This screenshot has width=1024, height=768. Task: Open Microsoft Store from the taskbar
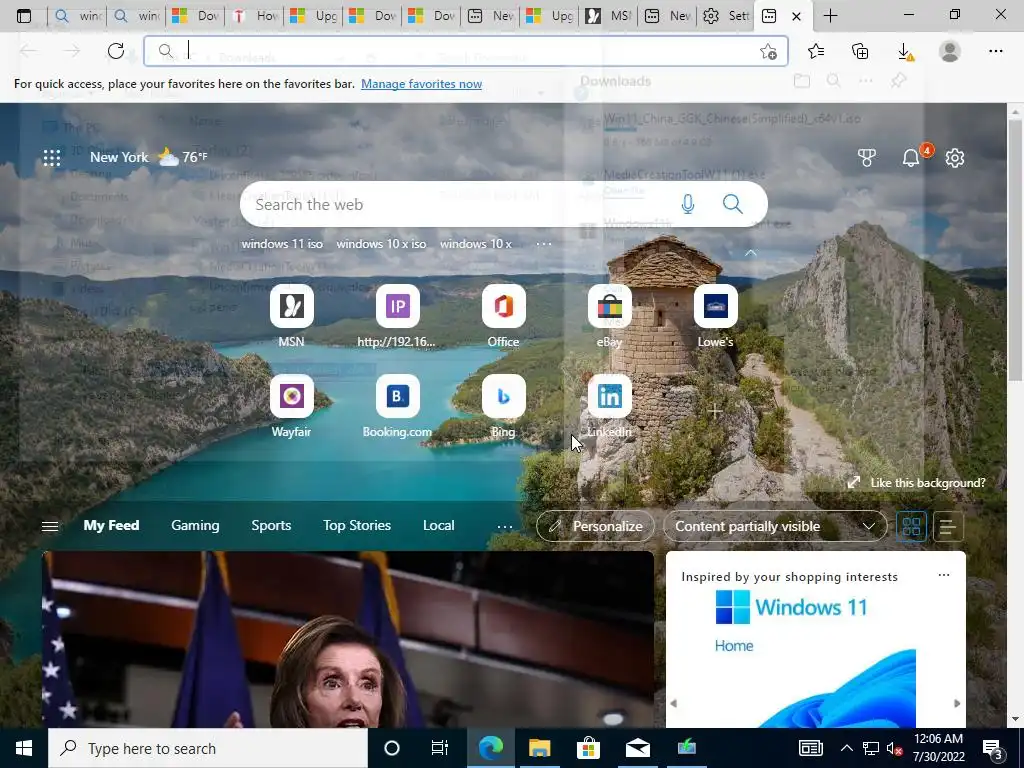(x=588, y=748)
